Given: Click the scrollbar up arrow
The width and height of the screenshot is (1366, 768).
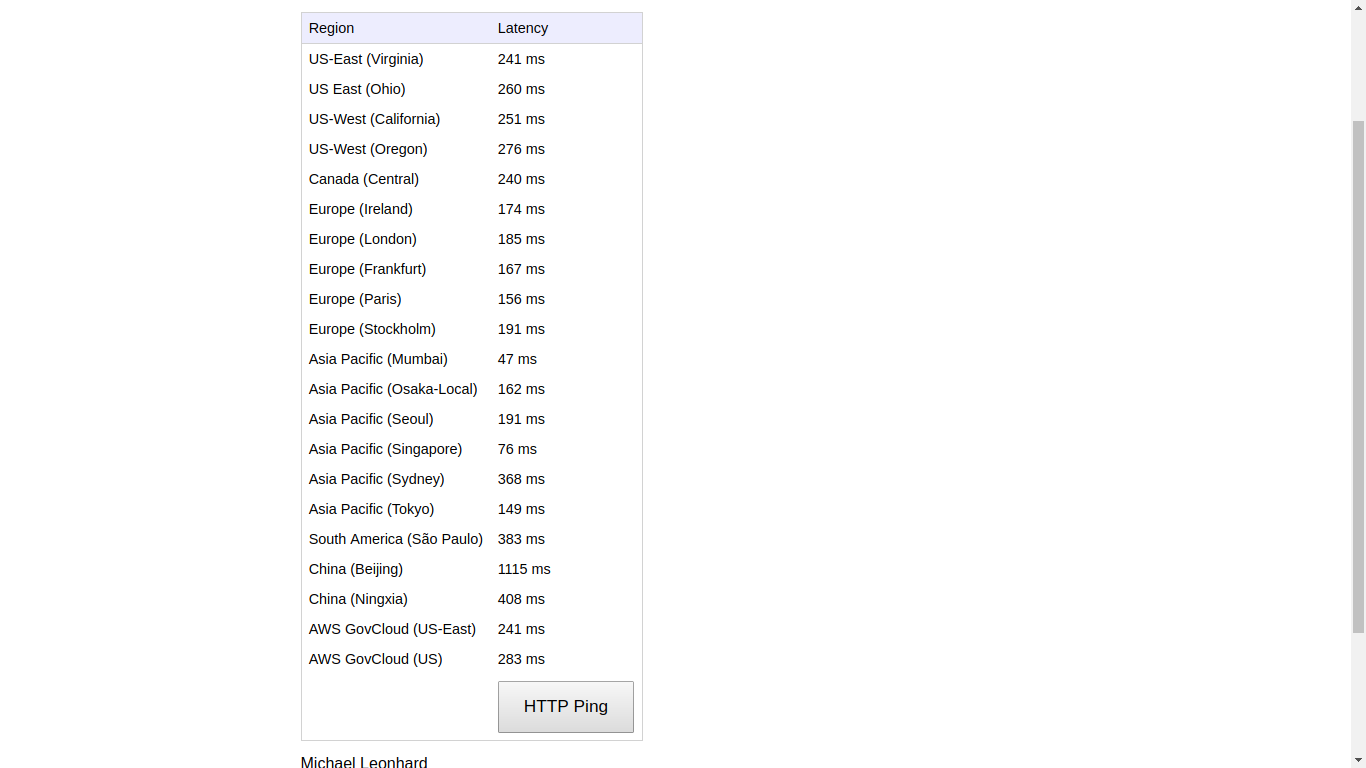Looking at the screenshot, I should (x=1358, y=7).
